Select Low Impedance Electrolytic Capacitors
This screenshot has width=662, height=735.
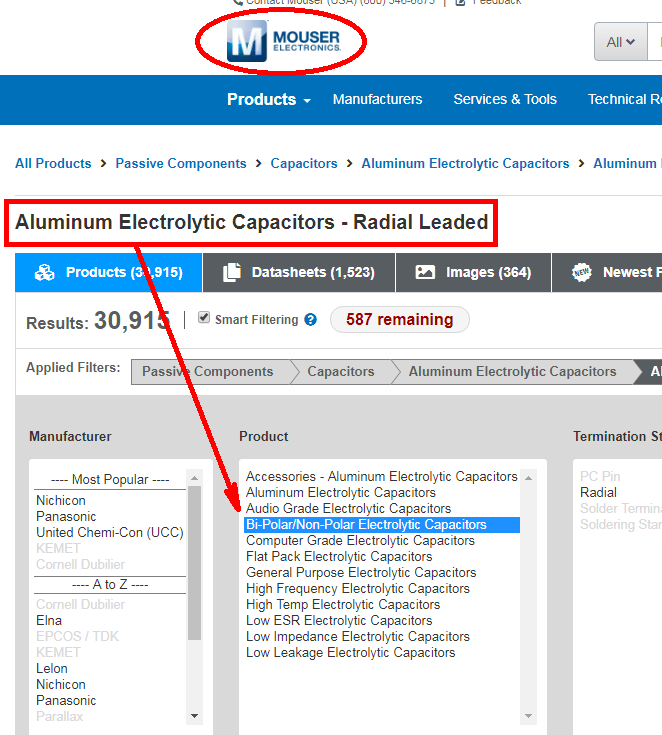[x=358, y=637]
